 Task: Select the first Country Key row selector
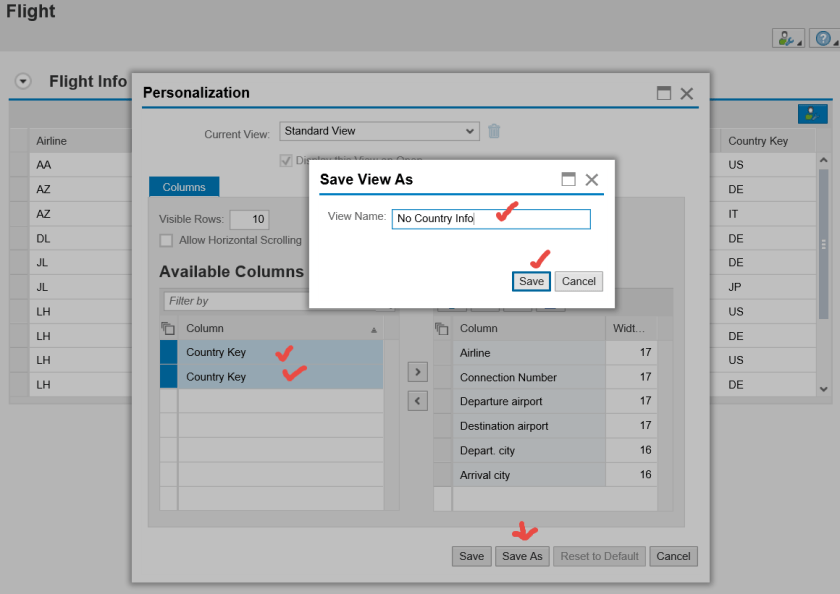click(x=168, y=352)
